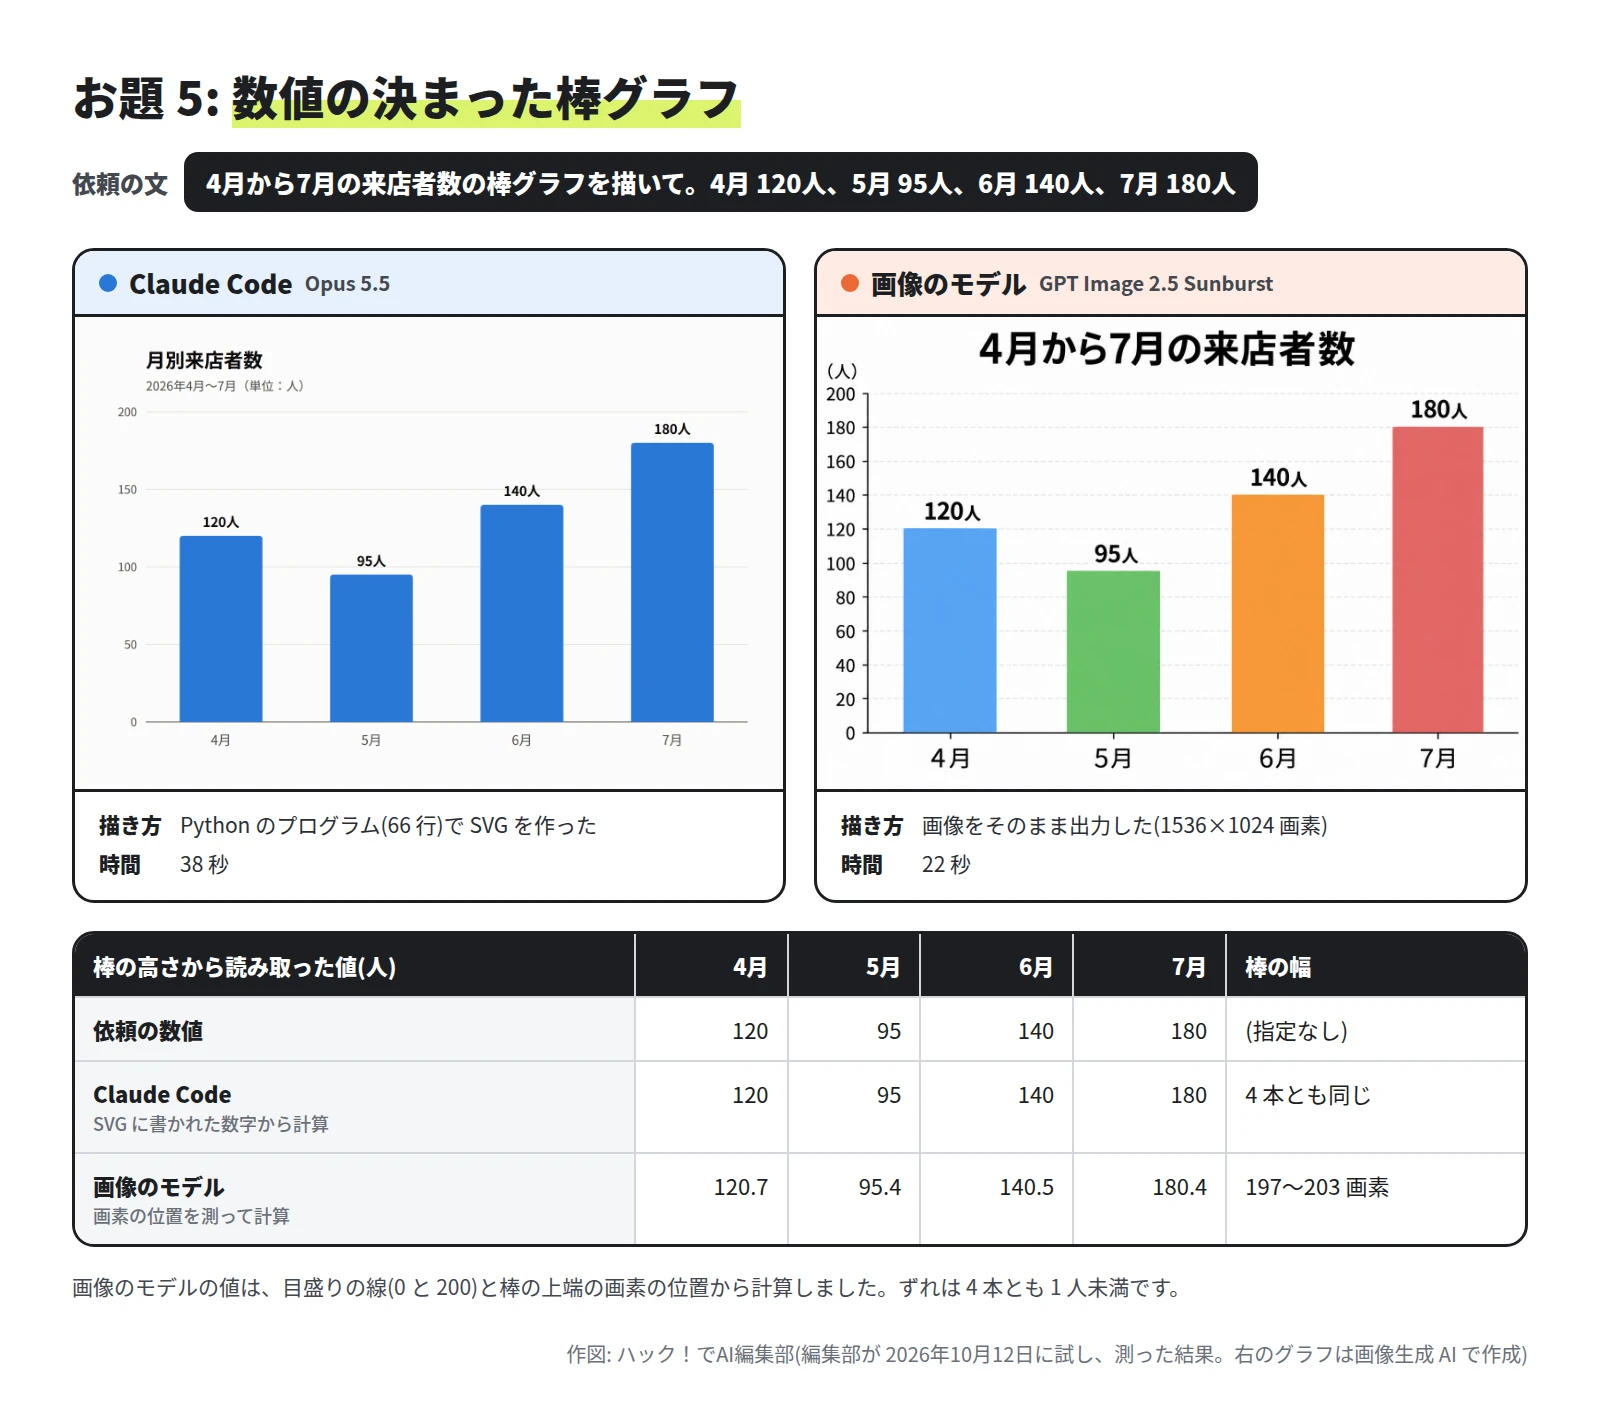Click the red 7月 bar in the image-model chart
1600x1424 pixels.
(1438, 579)
